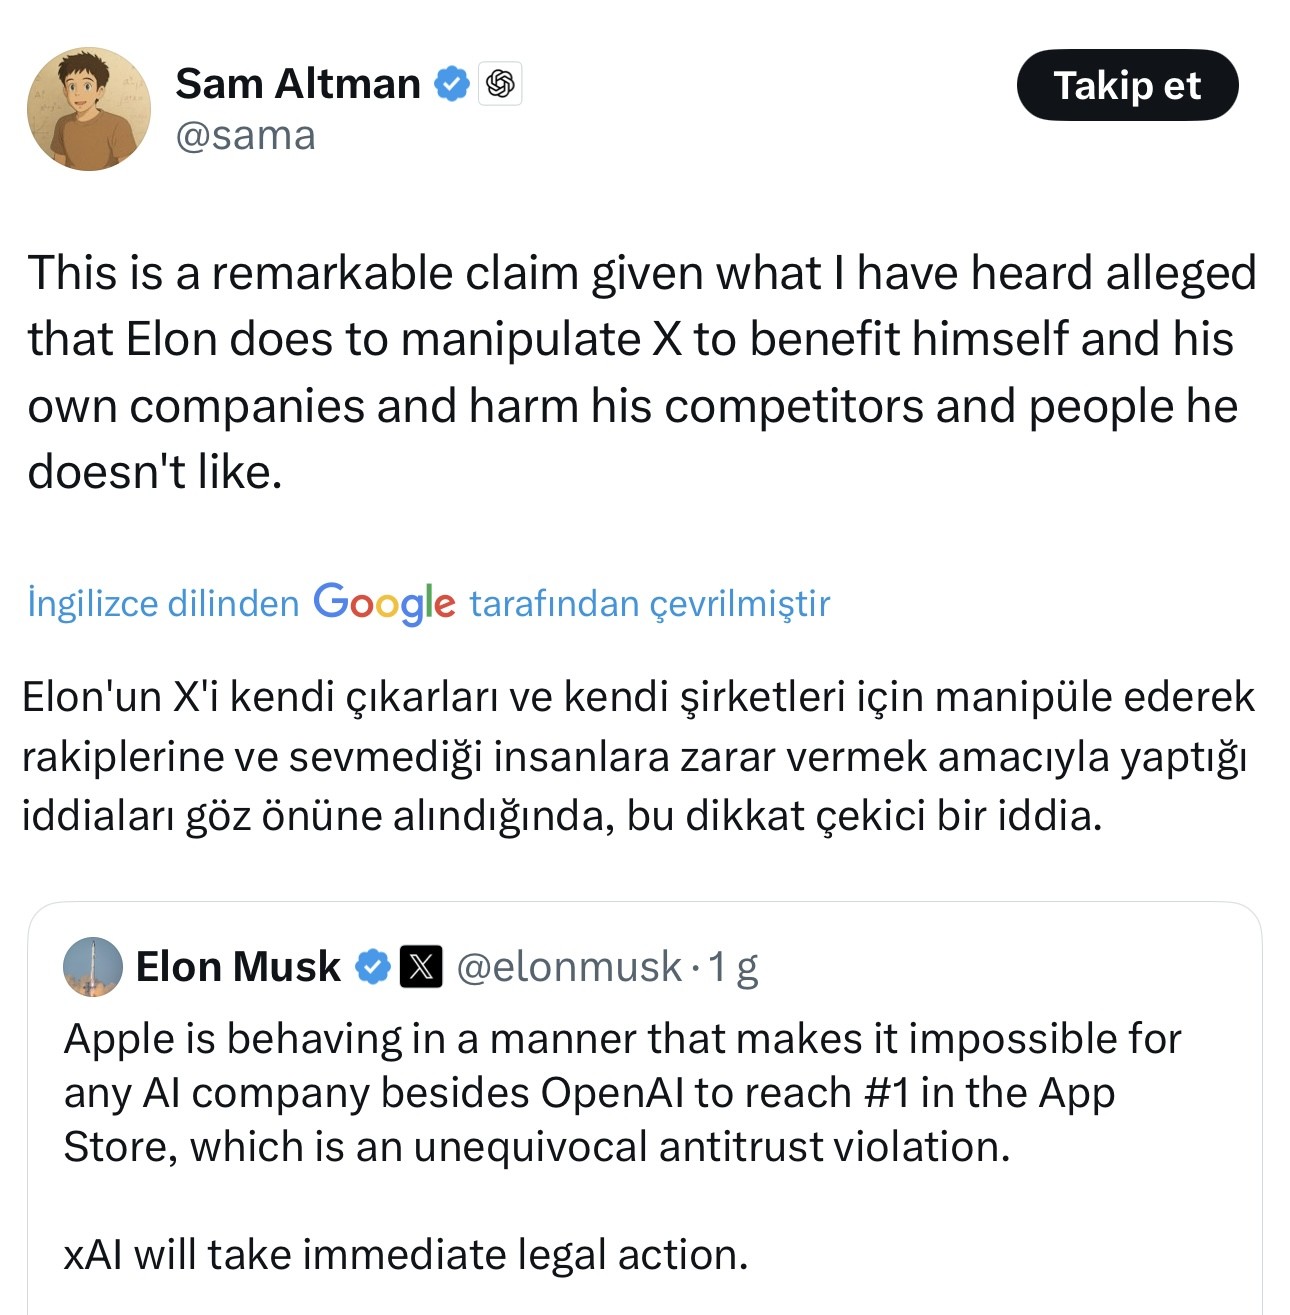
Task: Click the Google logo in translation notice
Action: [384, 603]
